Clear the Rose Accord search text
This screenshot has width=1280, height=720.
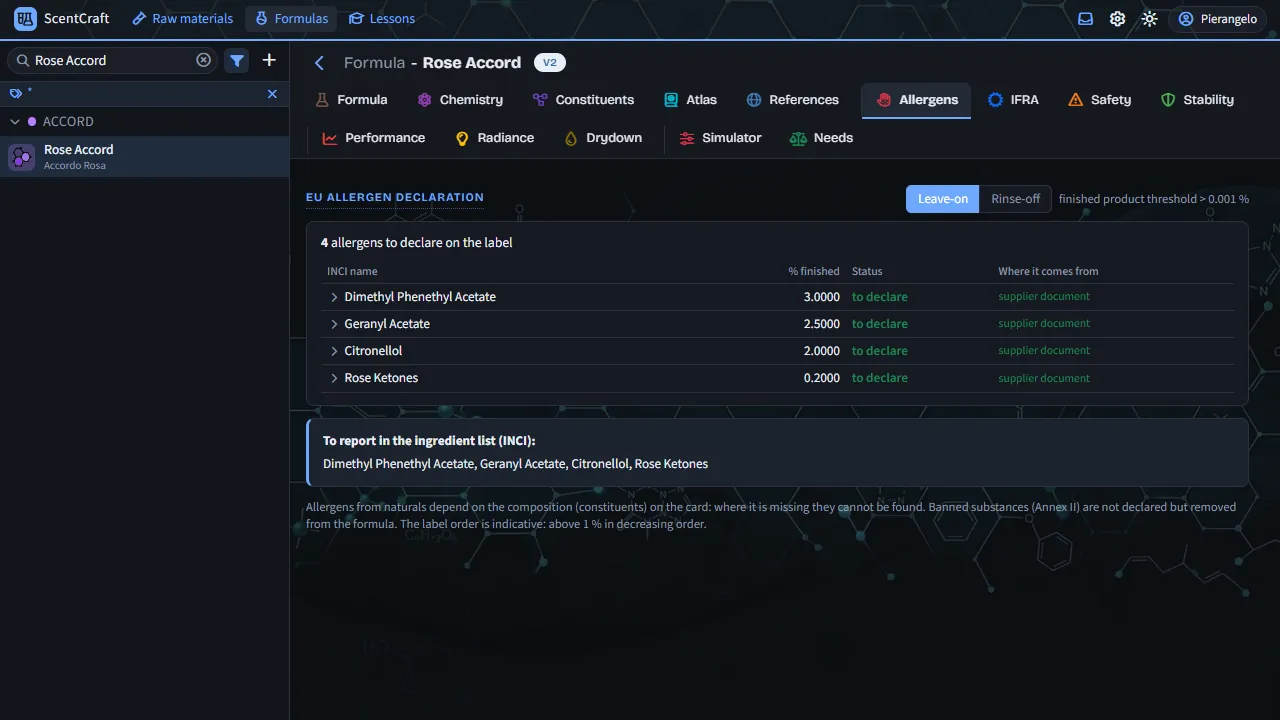[204, 60]
